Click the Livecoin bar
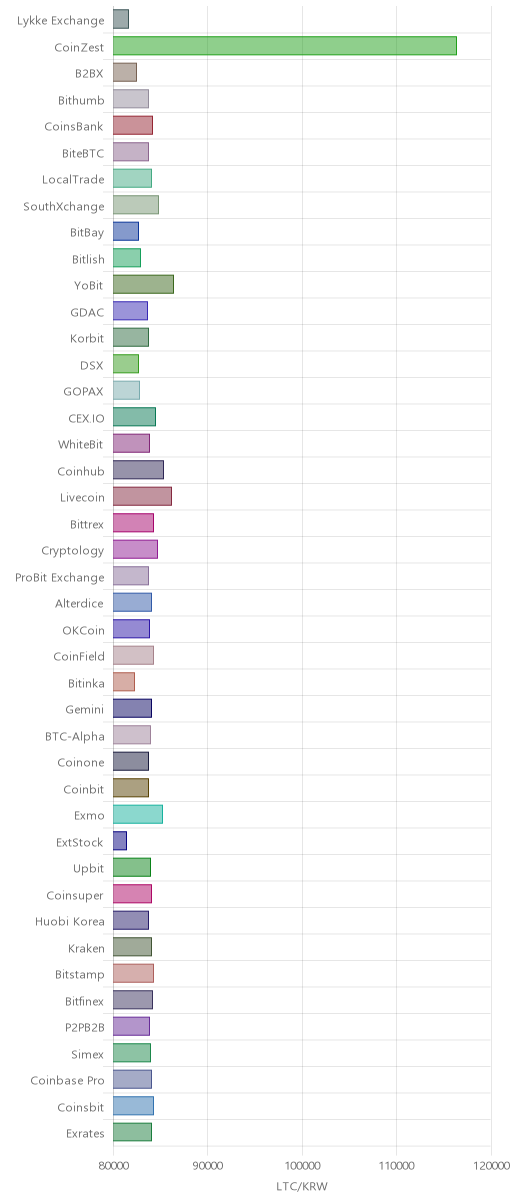This screenshot has height=1204, width=512. (142, 496)
